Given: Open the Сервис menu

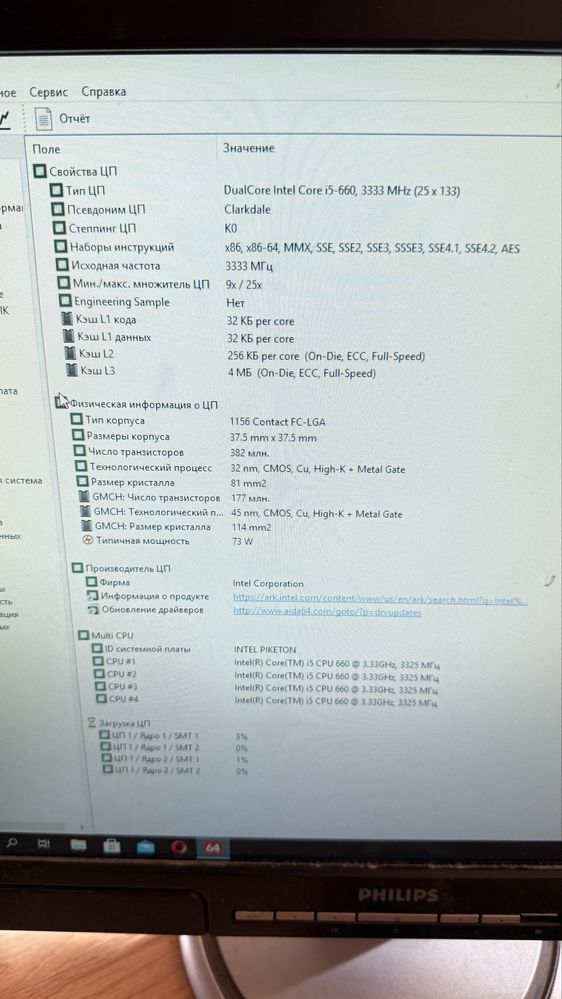Looking at the screenshot, I should coord(48,92).
